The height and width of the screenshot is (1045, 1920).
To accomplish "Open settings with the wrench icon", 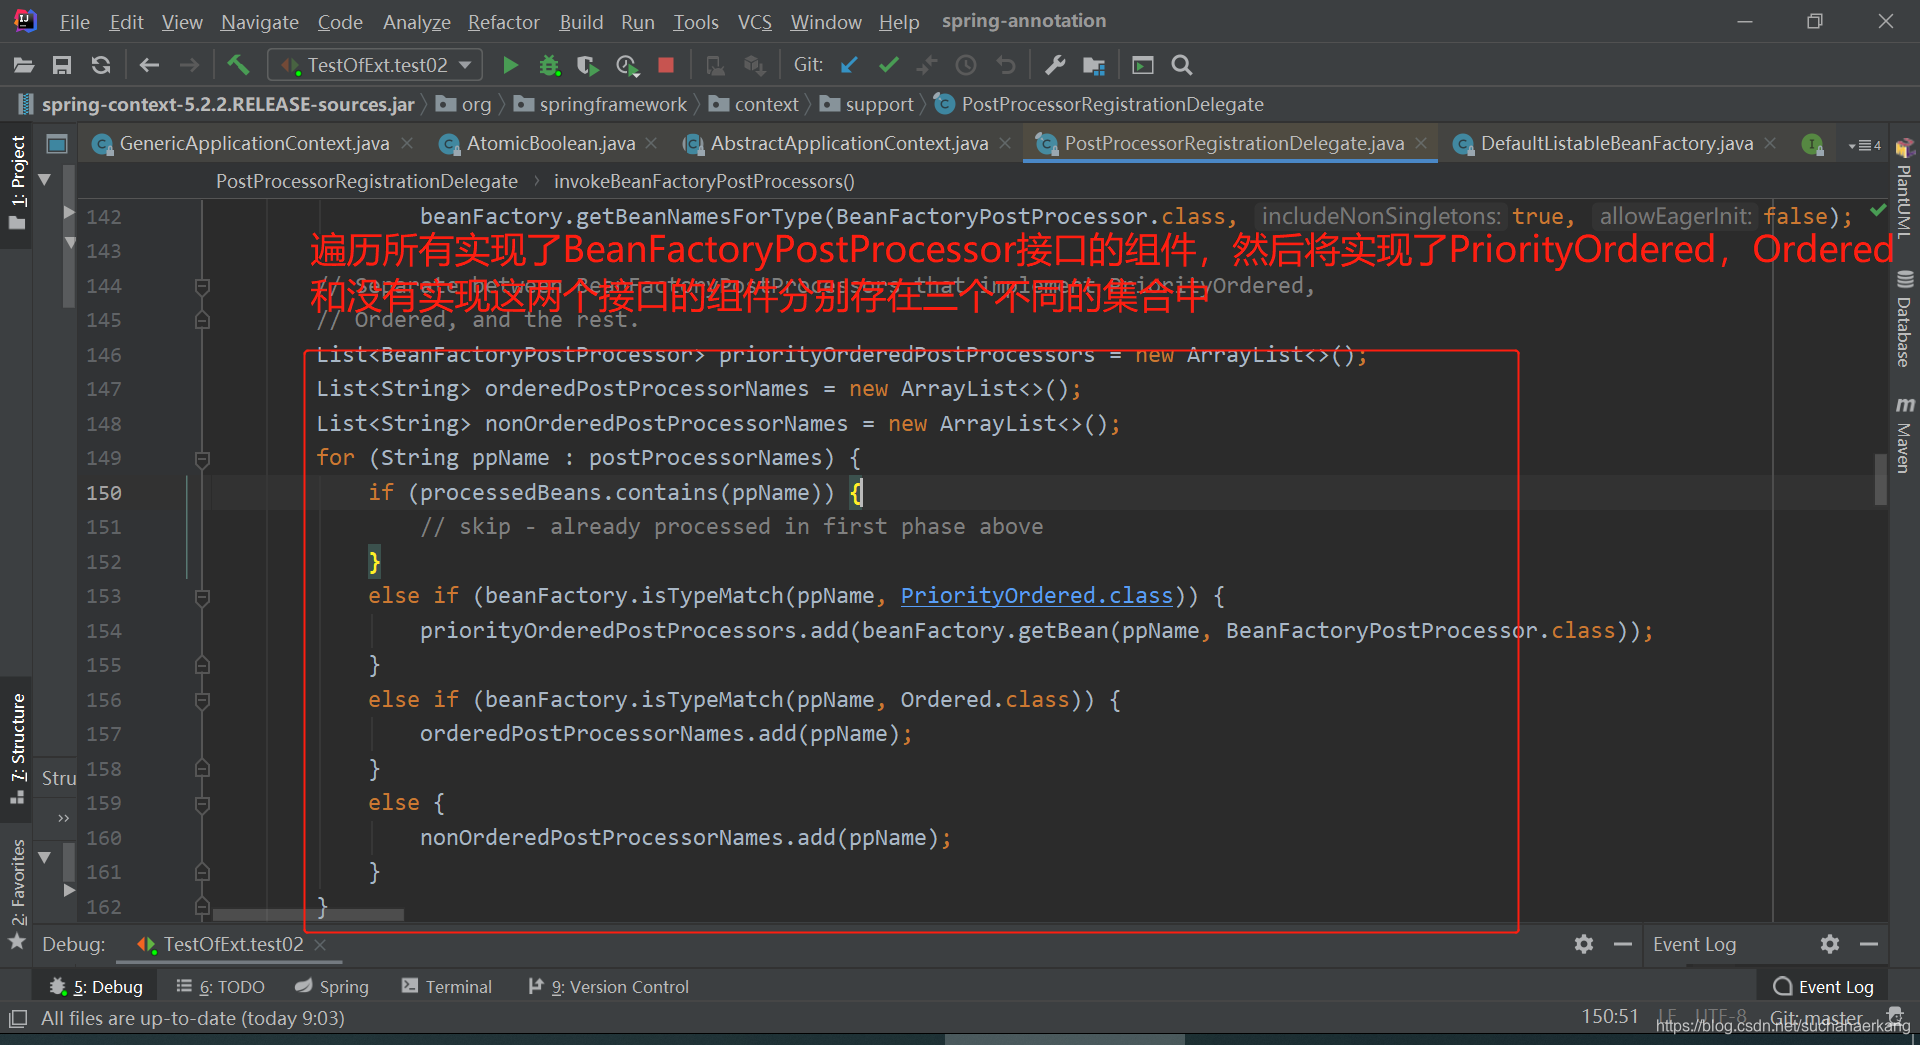I will (1055, 65).
